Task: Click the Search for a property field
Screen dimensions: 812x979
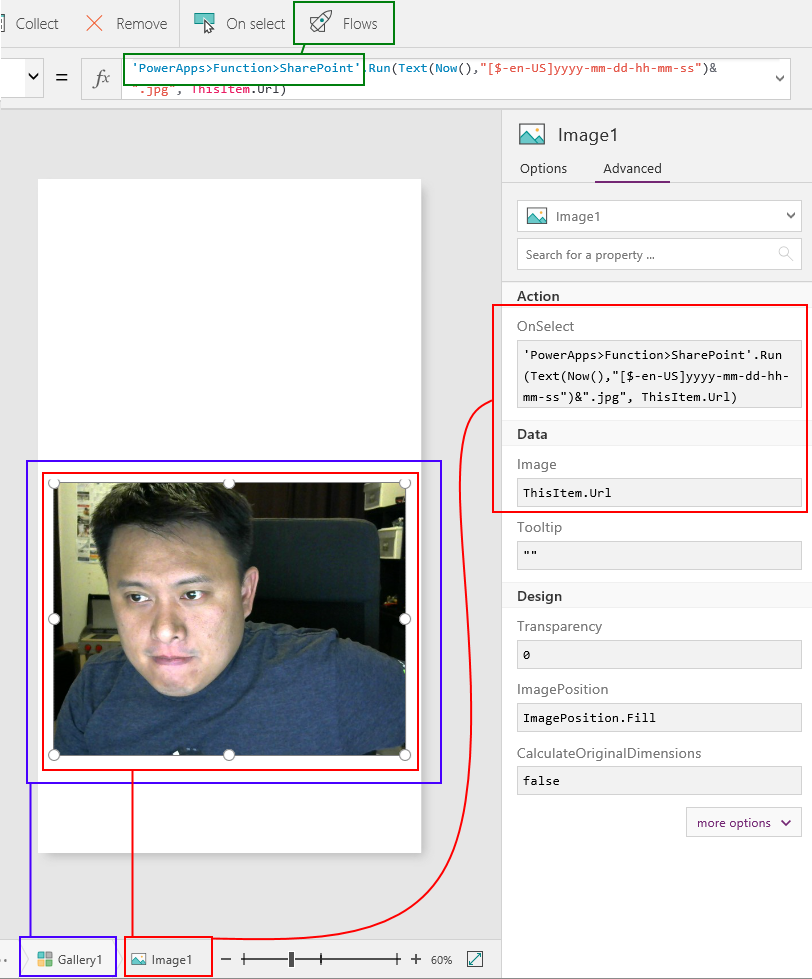Action: tap(645, 254)
